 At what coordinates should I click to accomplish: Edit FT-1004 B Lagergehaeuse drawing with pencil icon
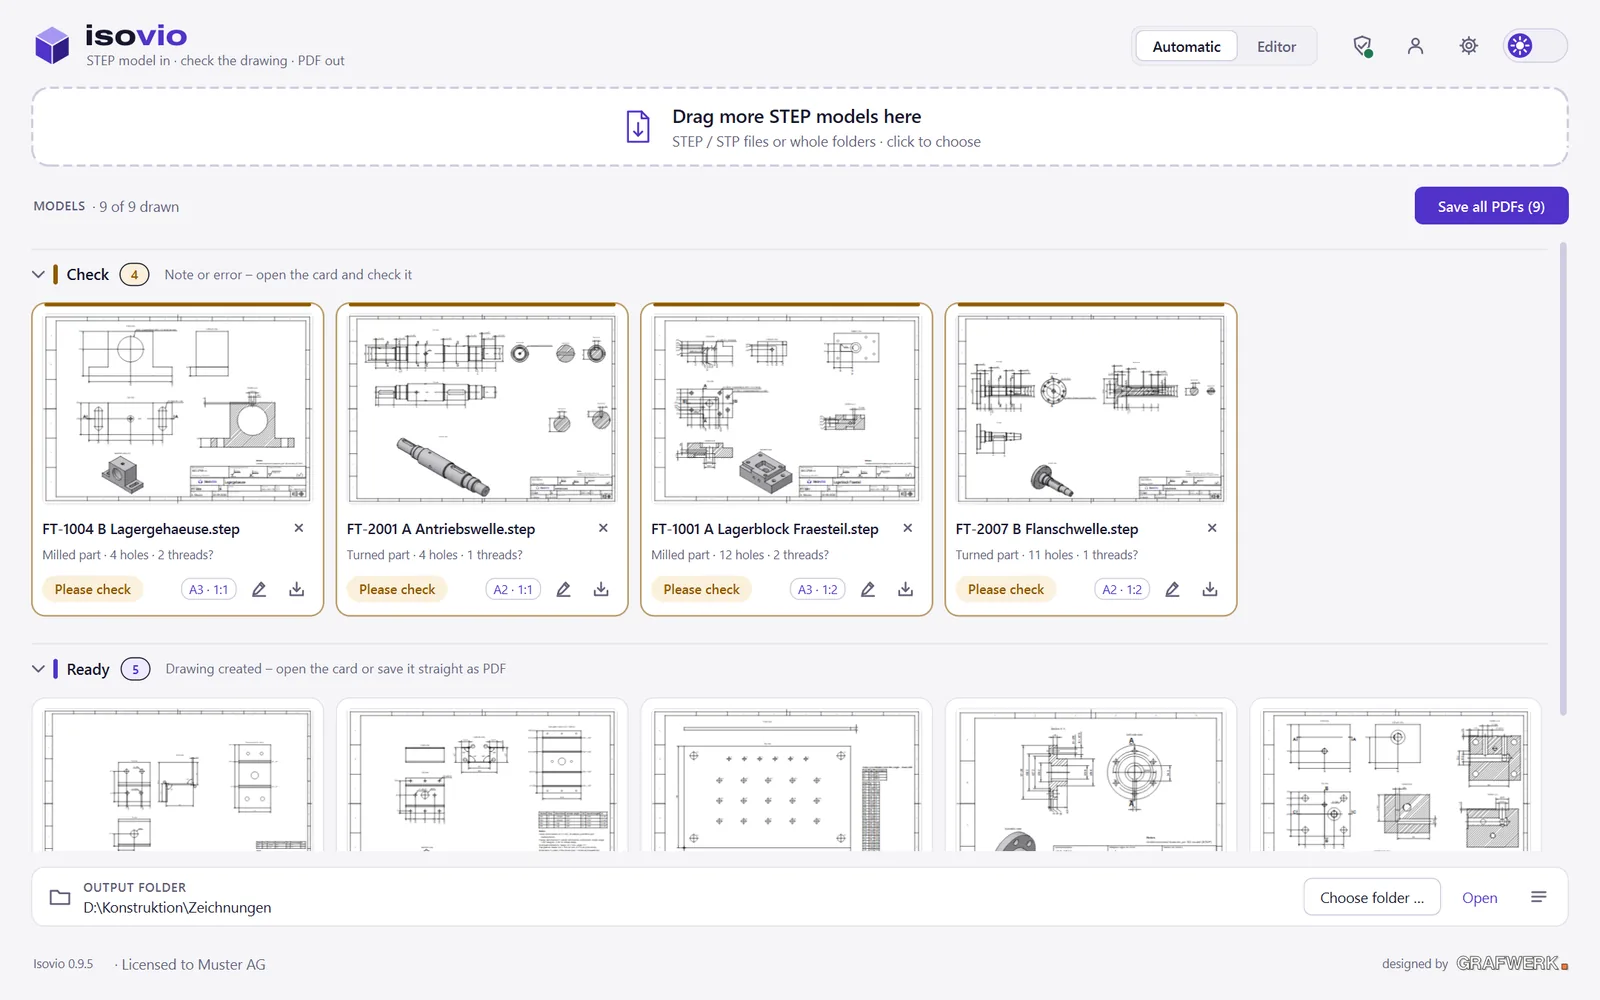259,589
